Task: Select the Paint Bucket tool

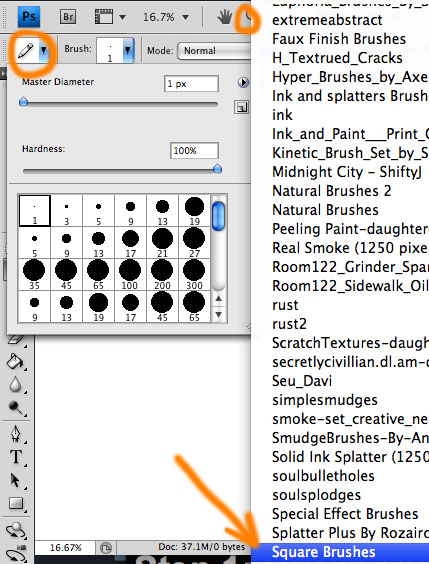Action: [x=15, y=362]
